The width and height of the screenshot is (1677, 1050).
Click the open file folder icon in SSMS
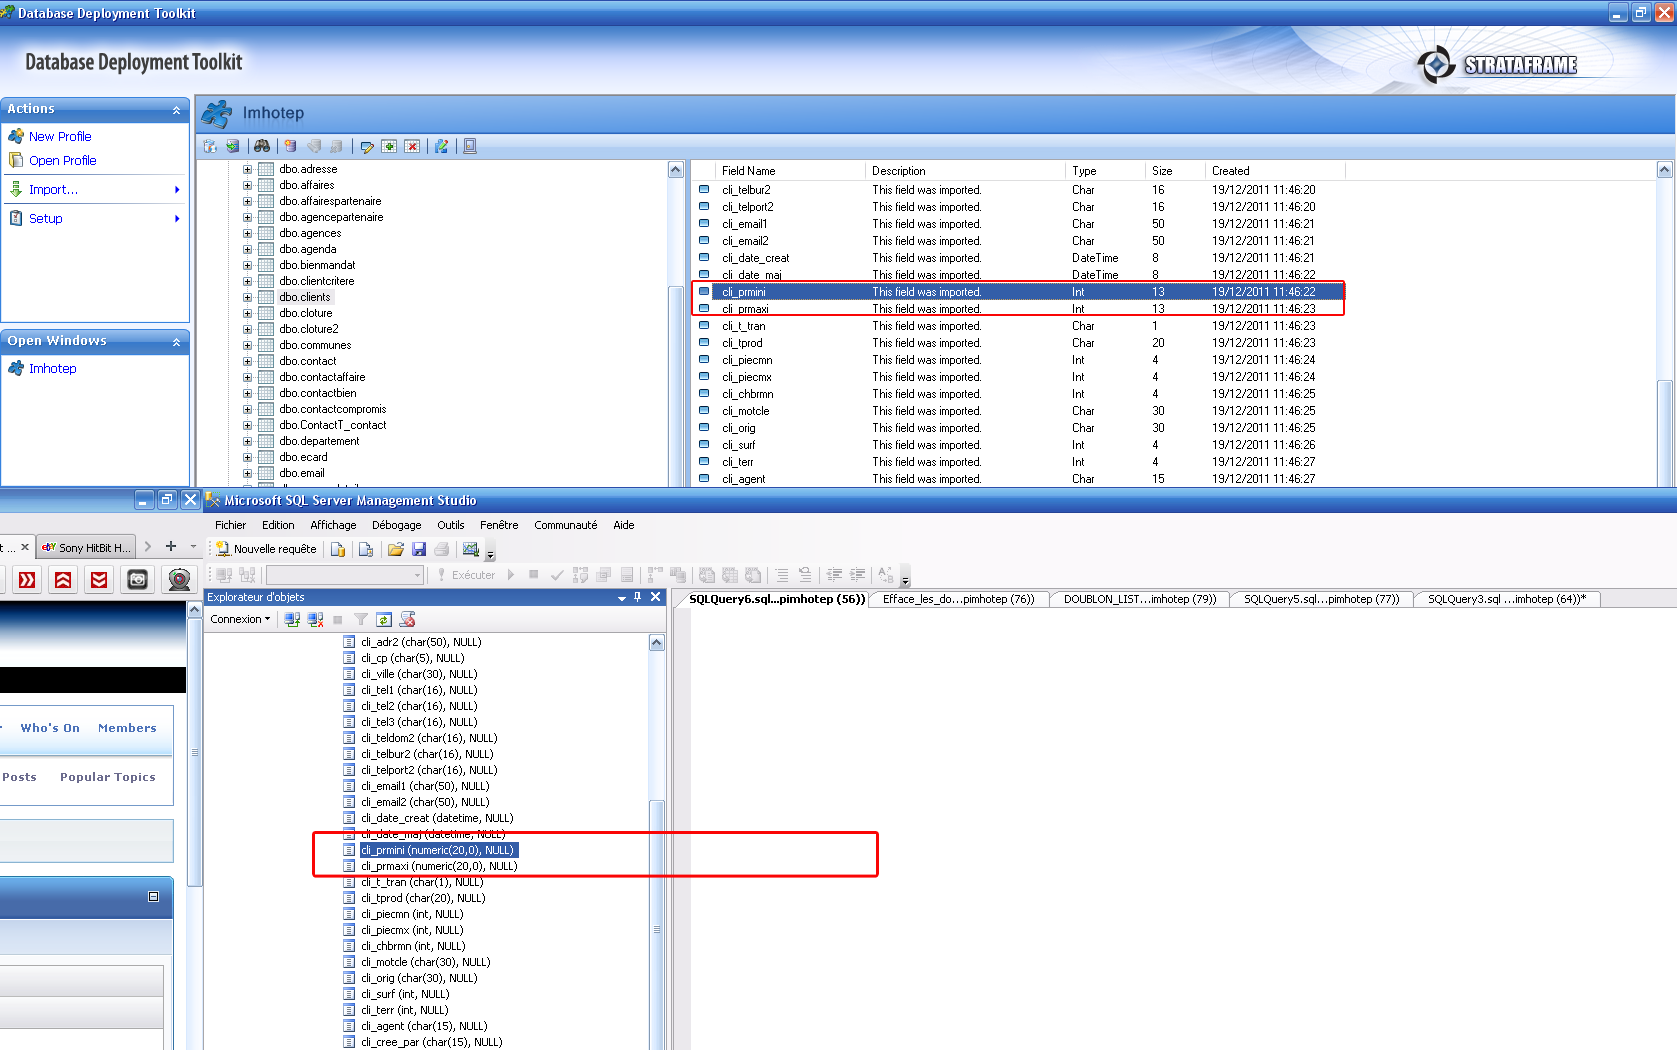click(x=396, y=549)
